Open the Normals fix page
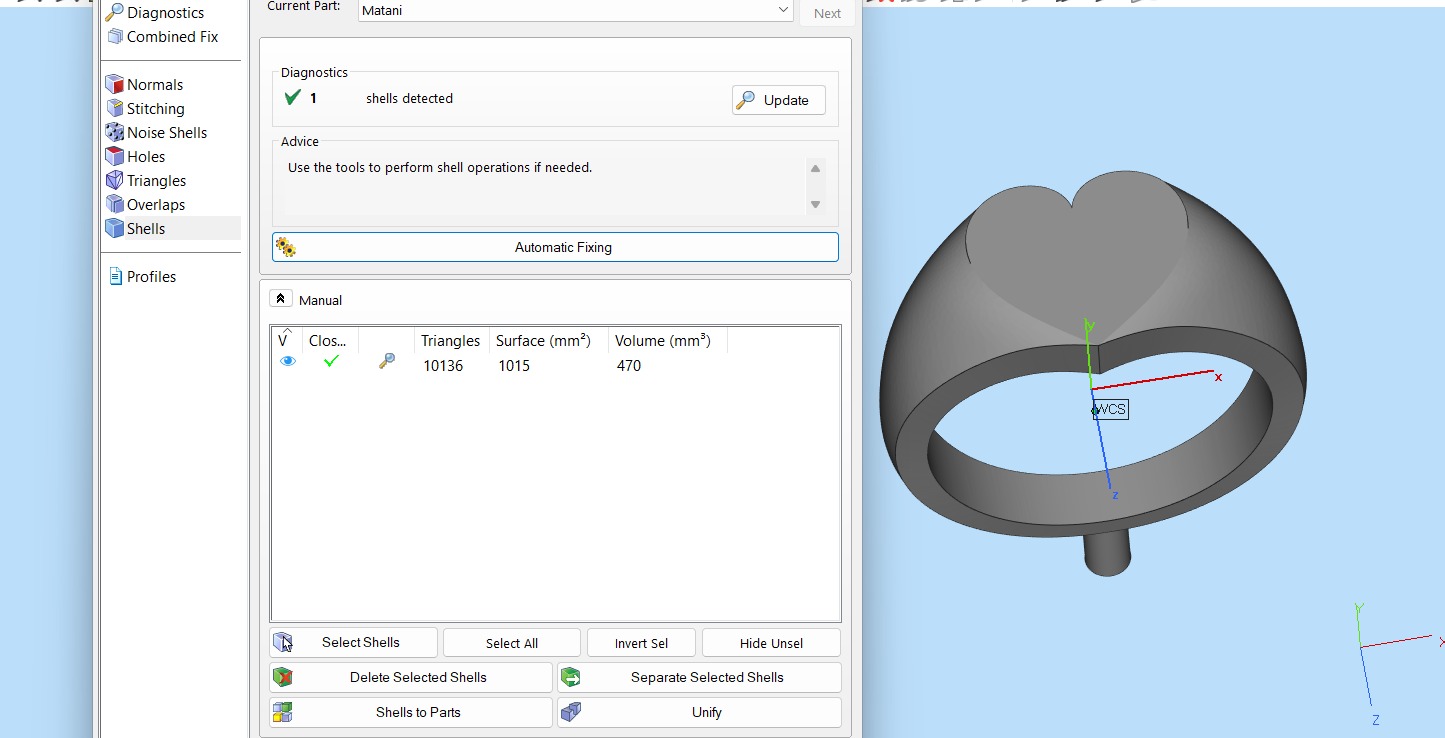This screenshot has height=738, width=1445. [x=145, y=85]
